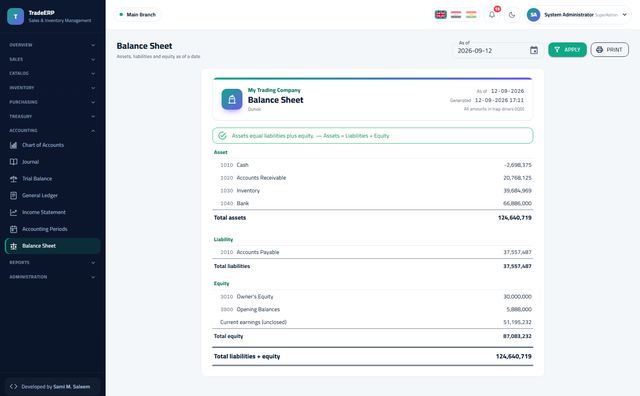Select the third flag language option
The width and height of the screenshot is (640, 396).
(471, 15)
